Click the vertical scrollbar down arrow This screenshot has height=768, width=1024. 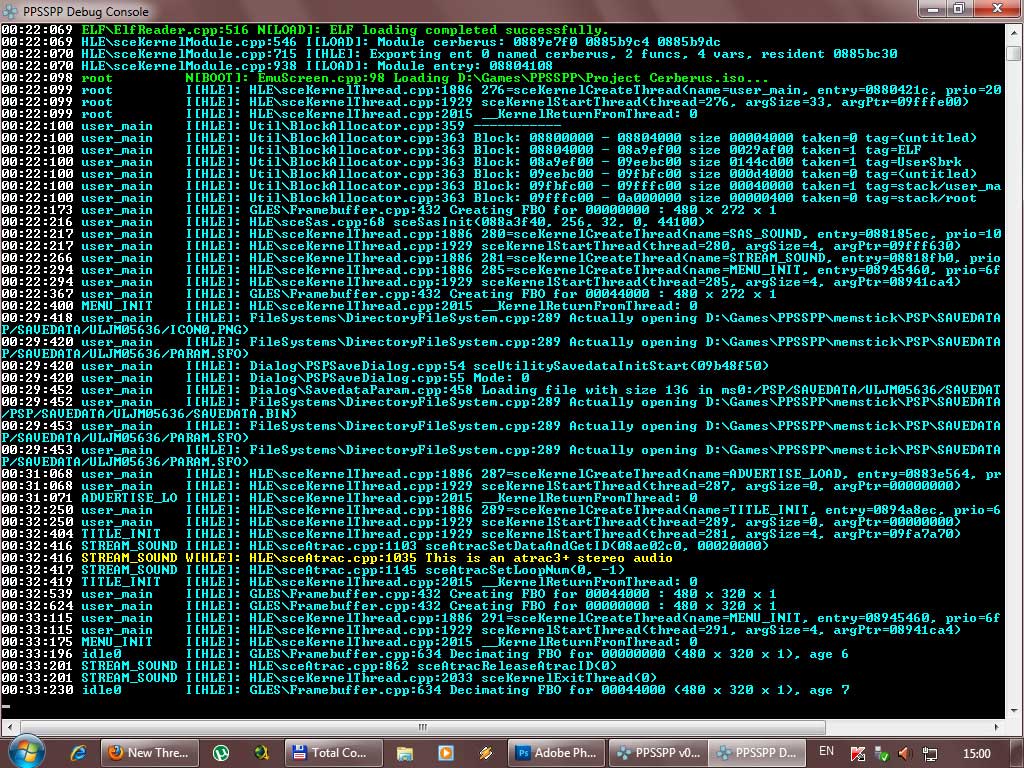(1014, 711)
